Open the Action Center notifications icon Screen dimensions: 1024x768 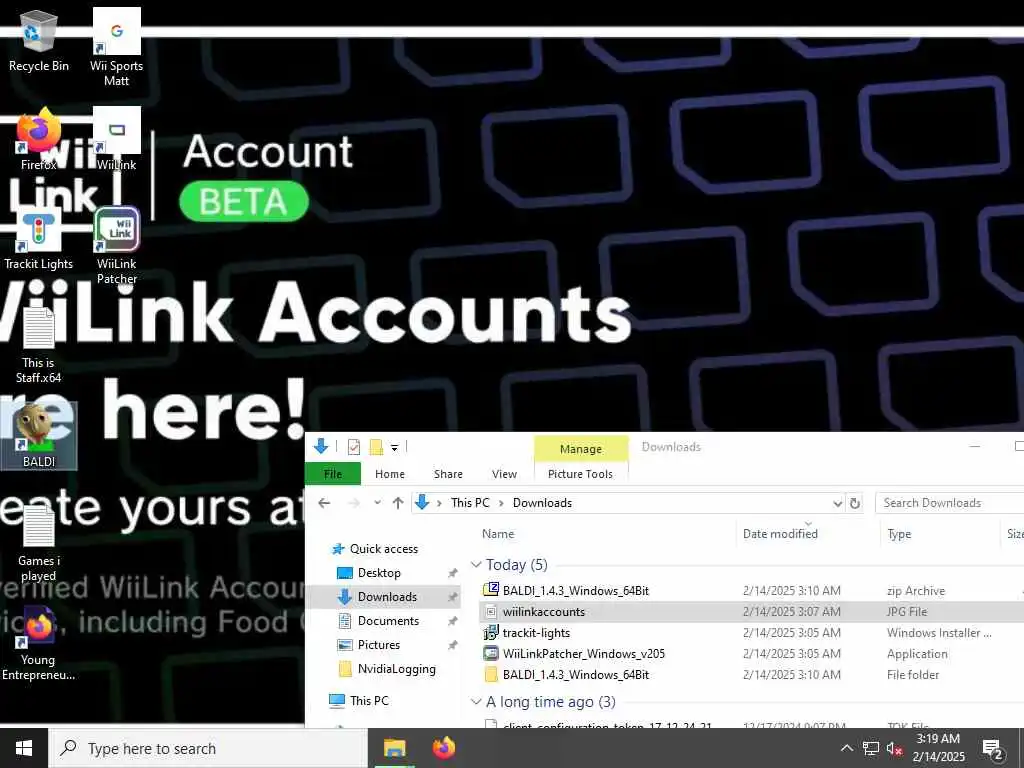pyautogui.click(x=993, y=749)
